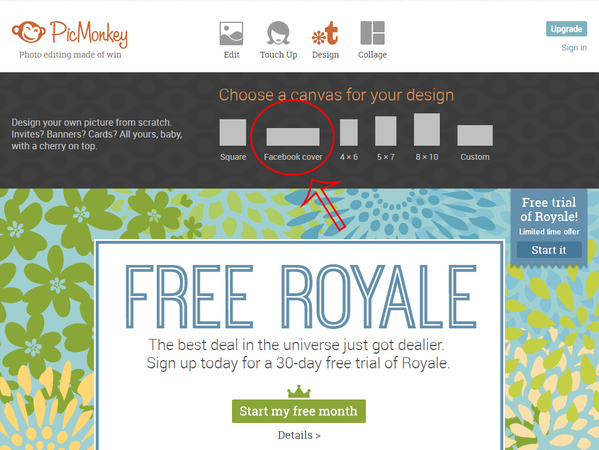Image resolution: width=599 pixels, height=450 pixels.
Task: Click Start my free month button
Action: (x=298, y=411)
